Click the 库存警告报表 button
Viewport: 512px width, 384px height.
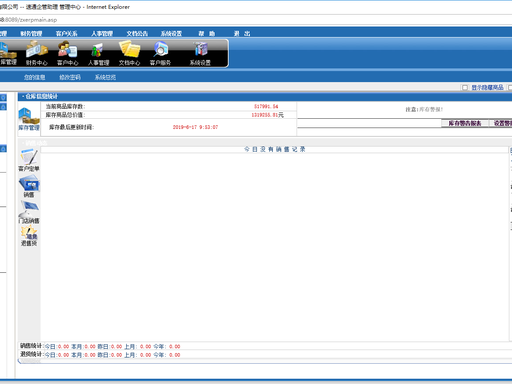tap(465, 123)
